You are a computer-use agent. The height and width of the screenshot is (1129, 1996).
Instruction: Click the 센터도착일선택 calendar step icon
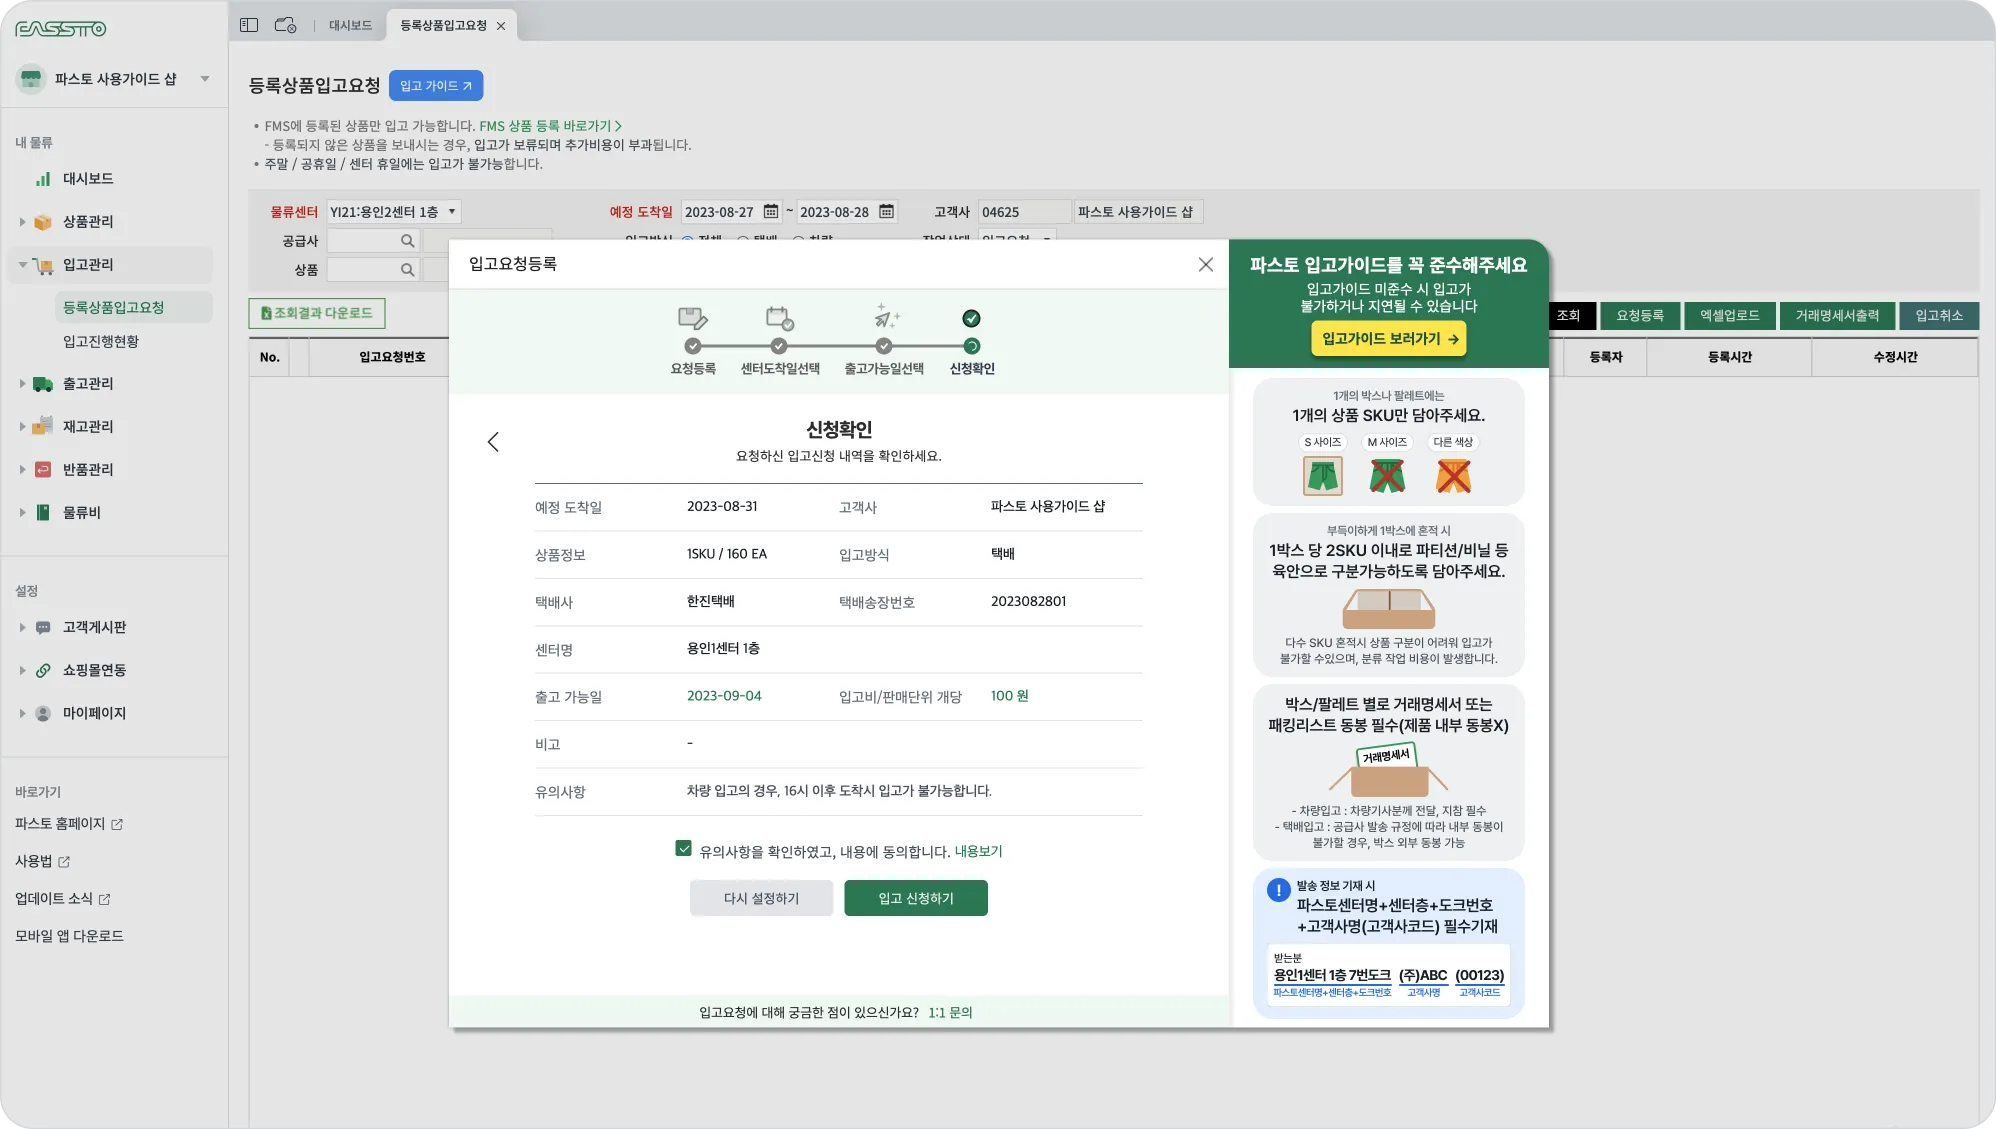click(x=779, y=319)
